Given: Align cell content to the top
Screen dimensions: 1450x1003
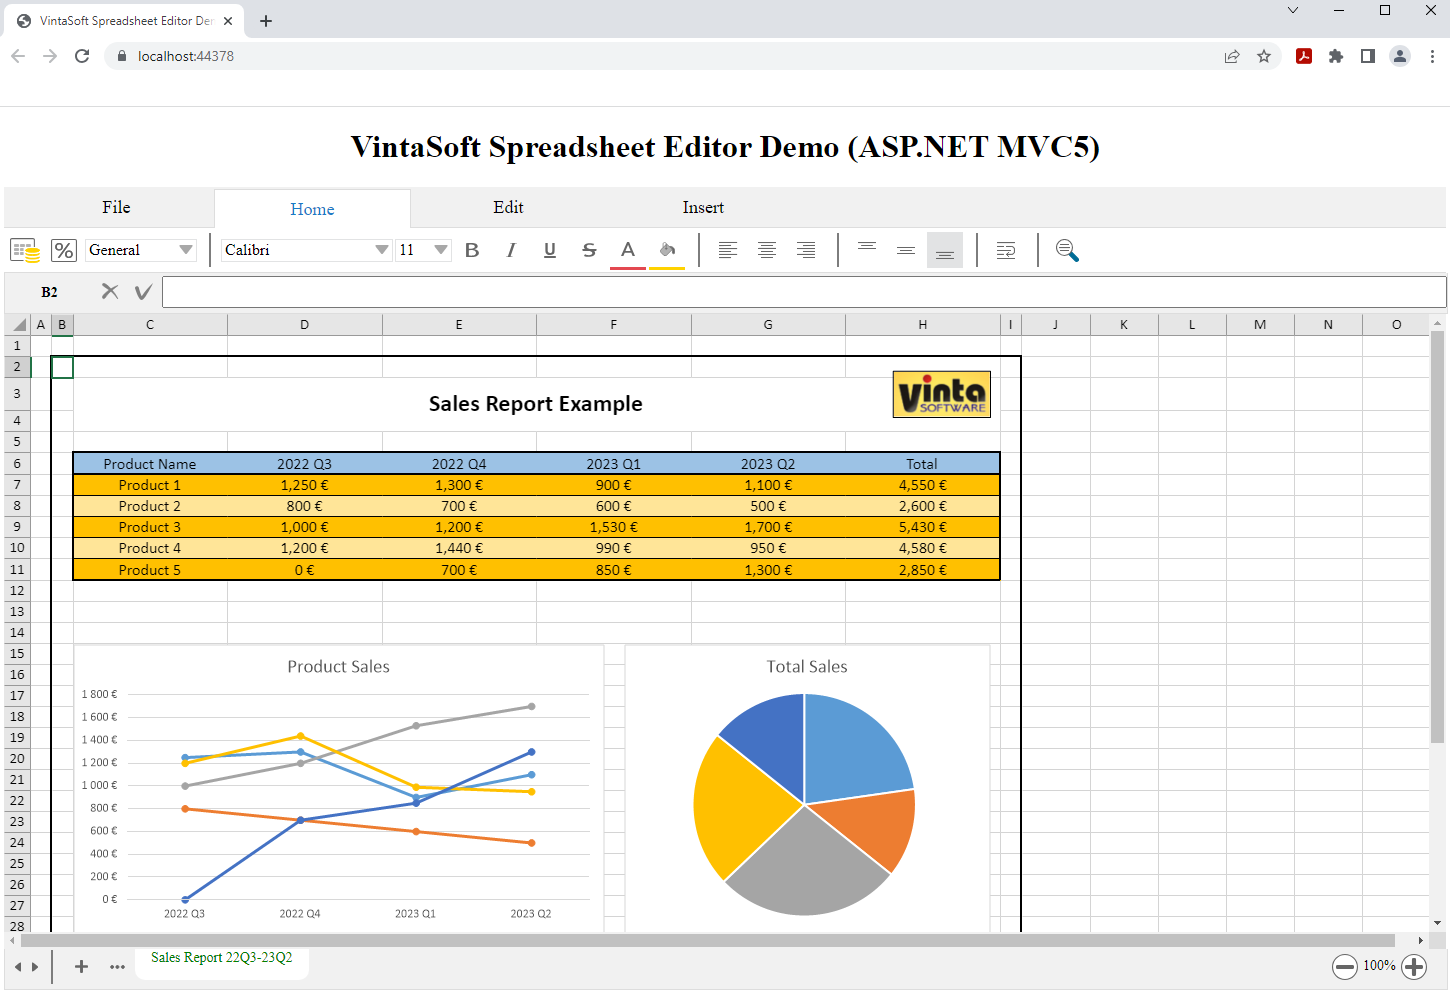Looking at the screenshot, I should pos(867,250).
